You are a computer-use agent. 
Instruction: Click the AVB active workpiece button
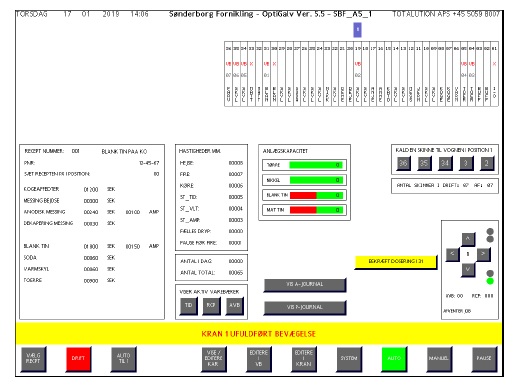[234, 305]
